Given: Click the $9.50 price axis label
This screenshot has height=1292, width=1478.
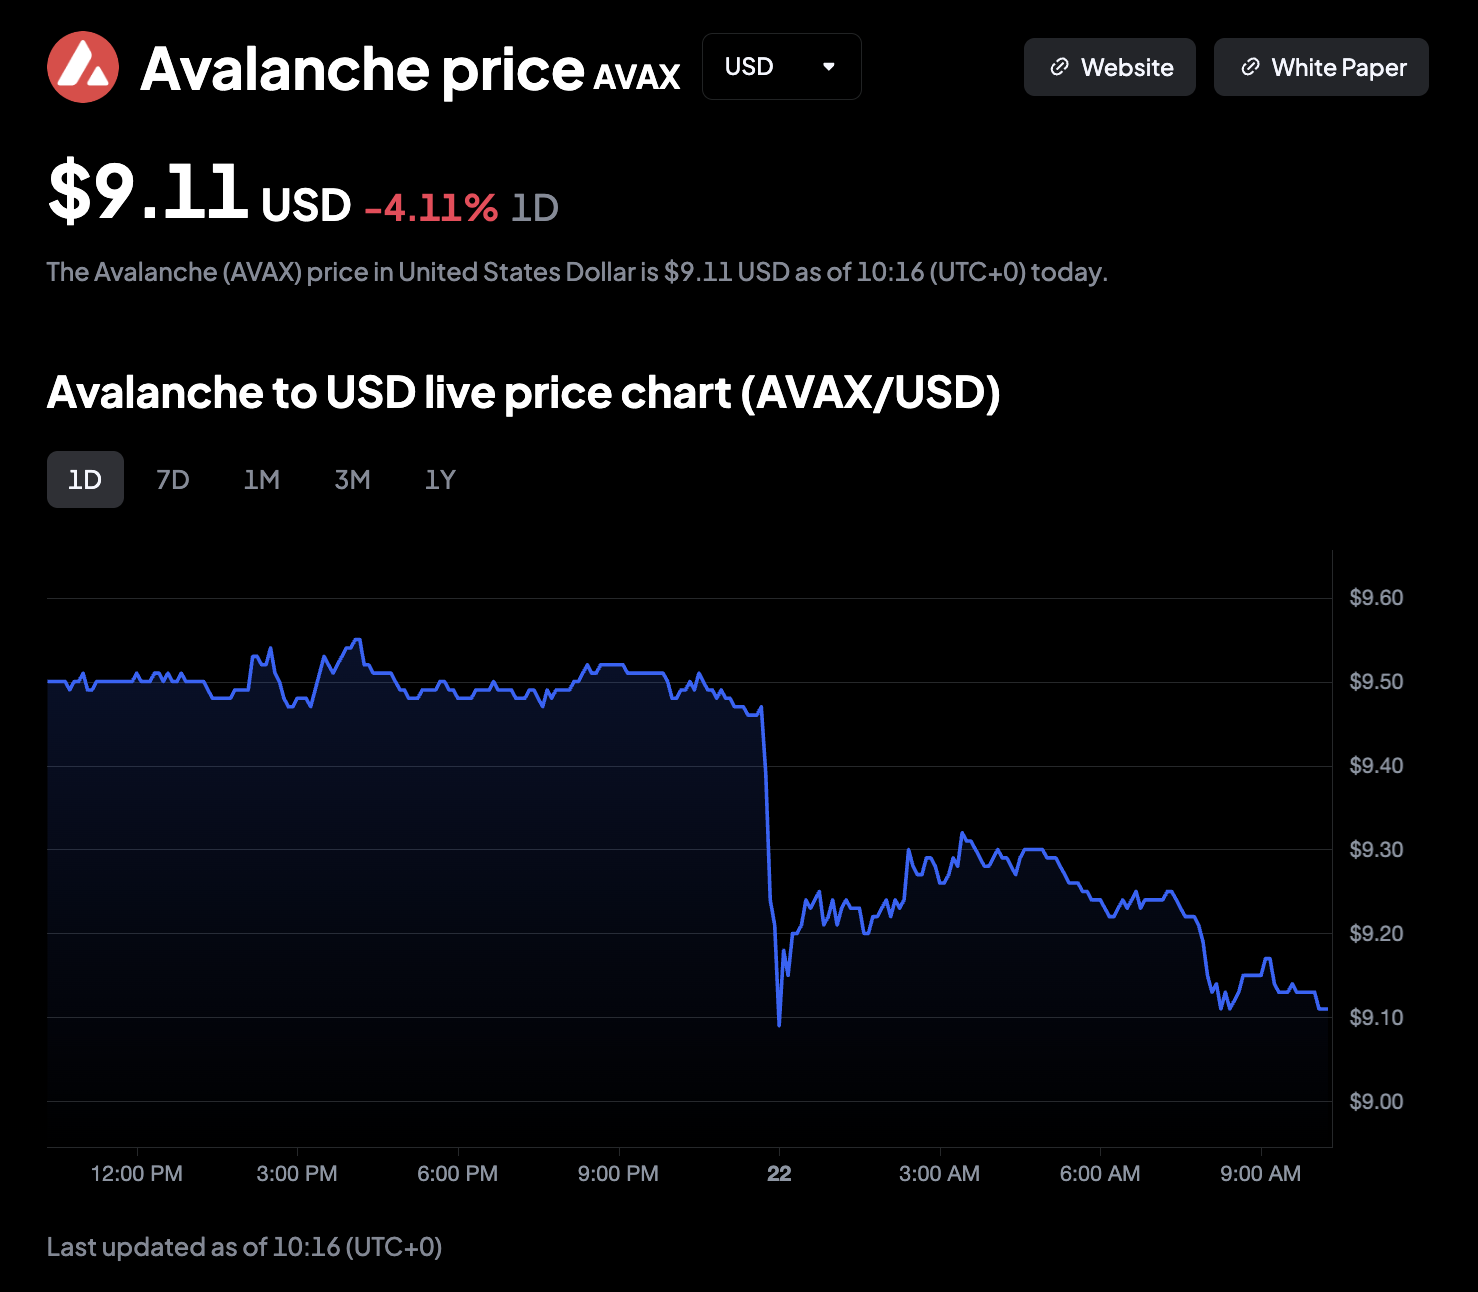Looking at the screenshot, I should 1376,682.
